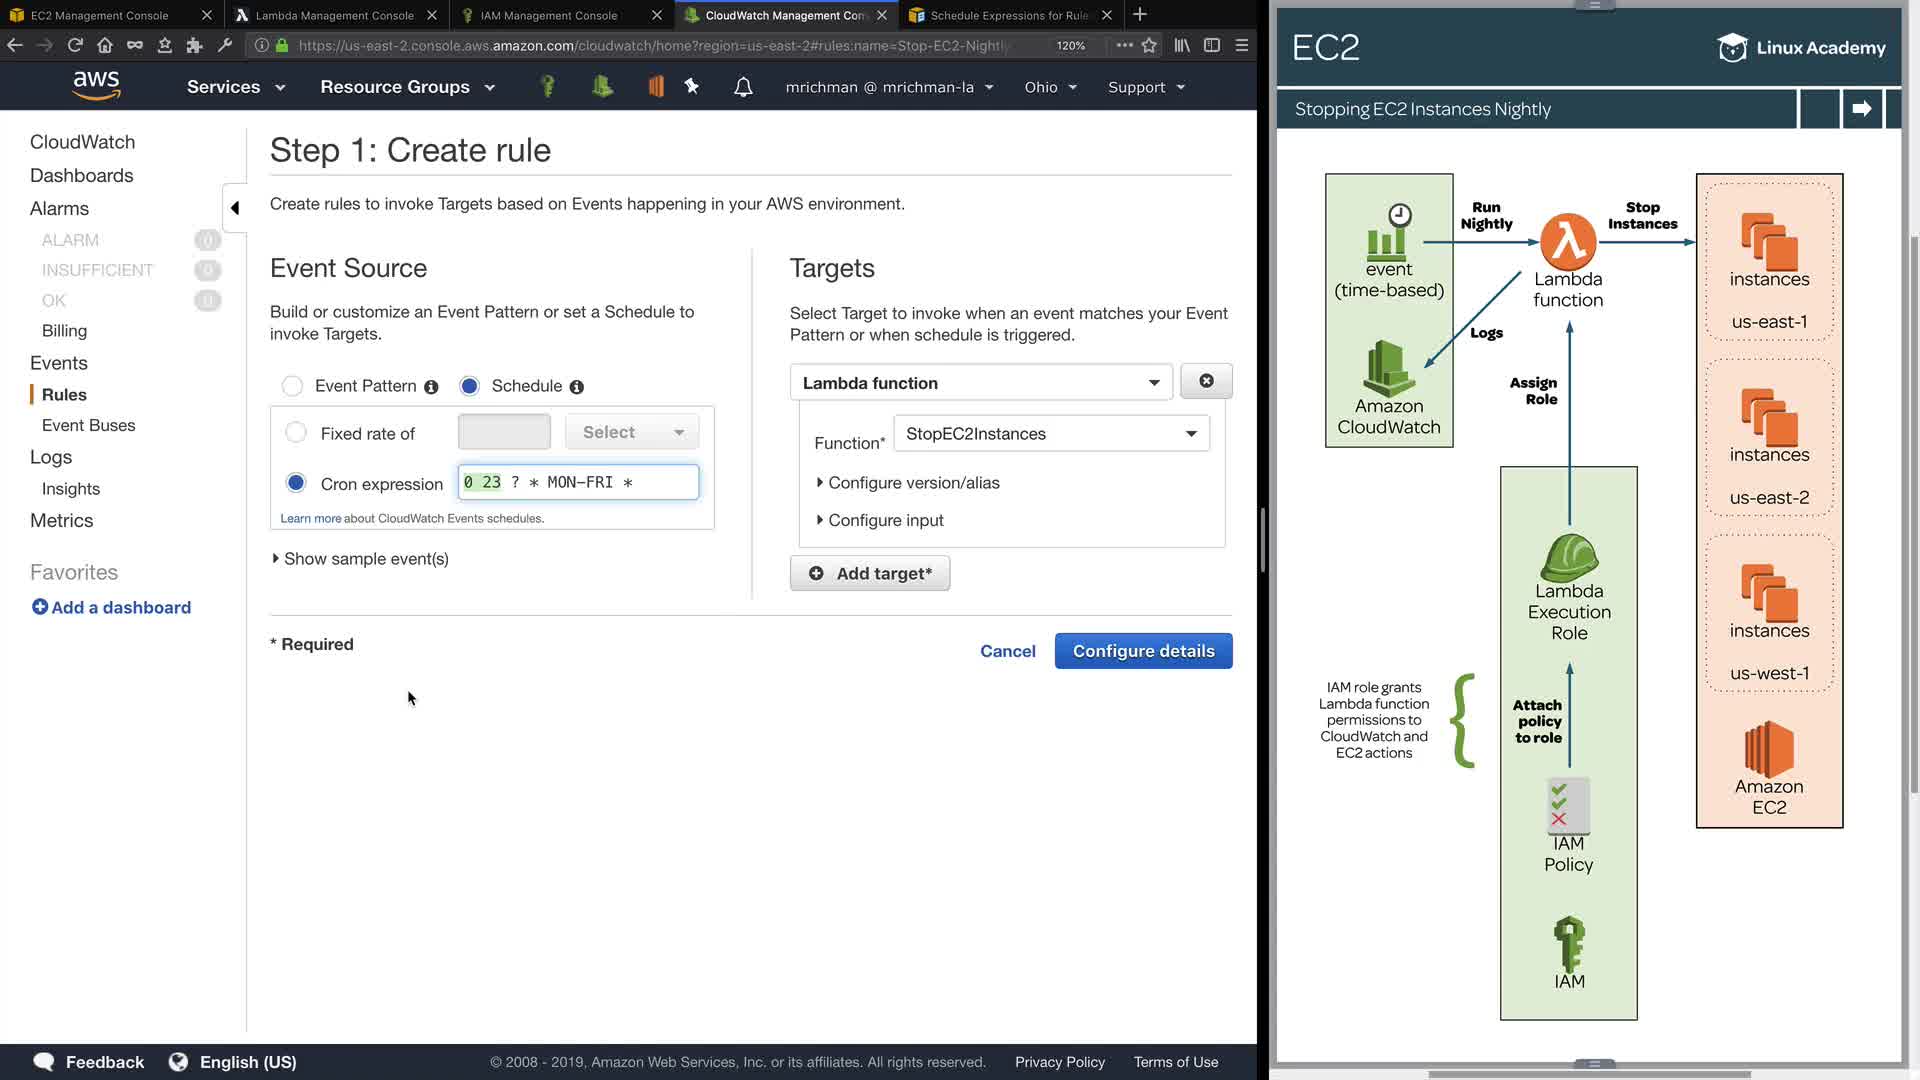Reload page with browser refresh icon
The image size is (1920, 1080).
coord(75,45)
